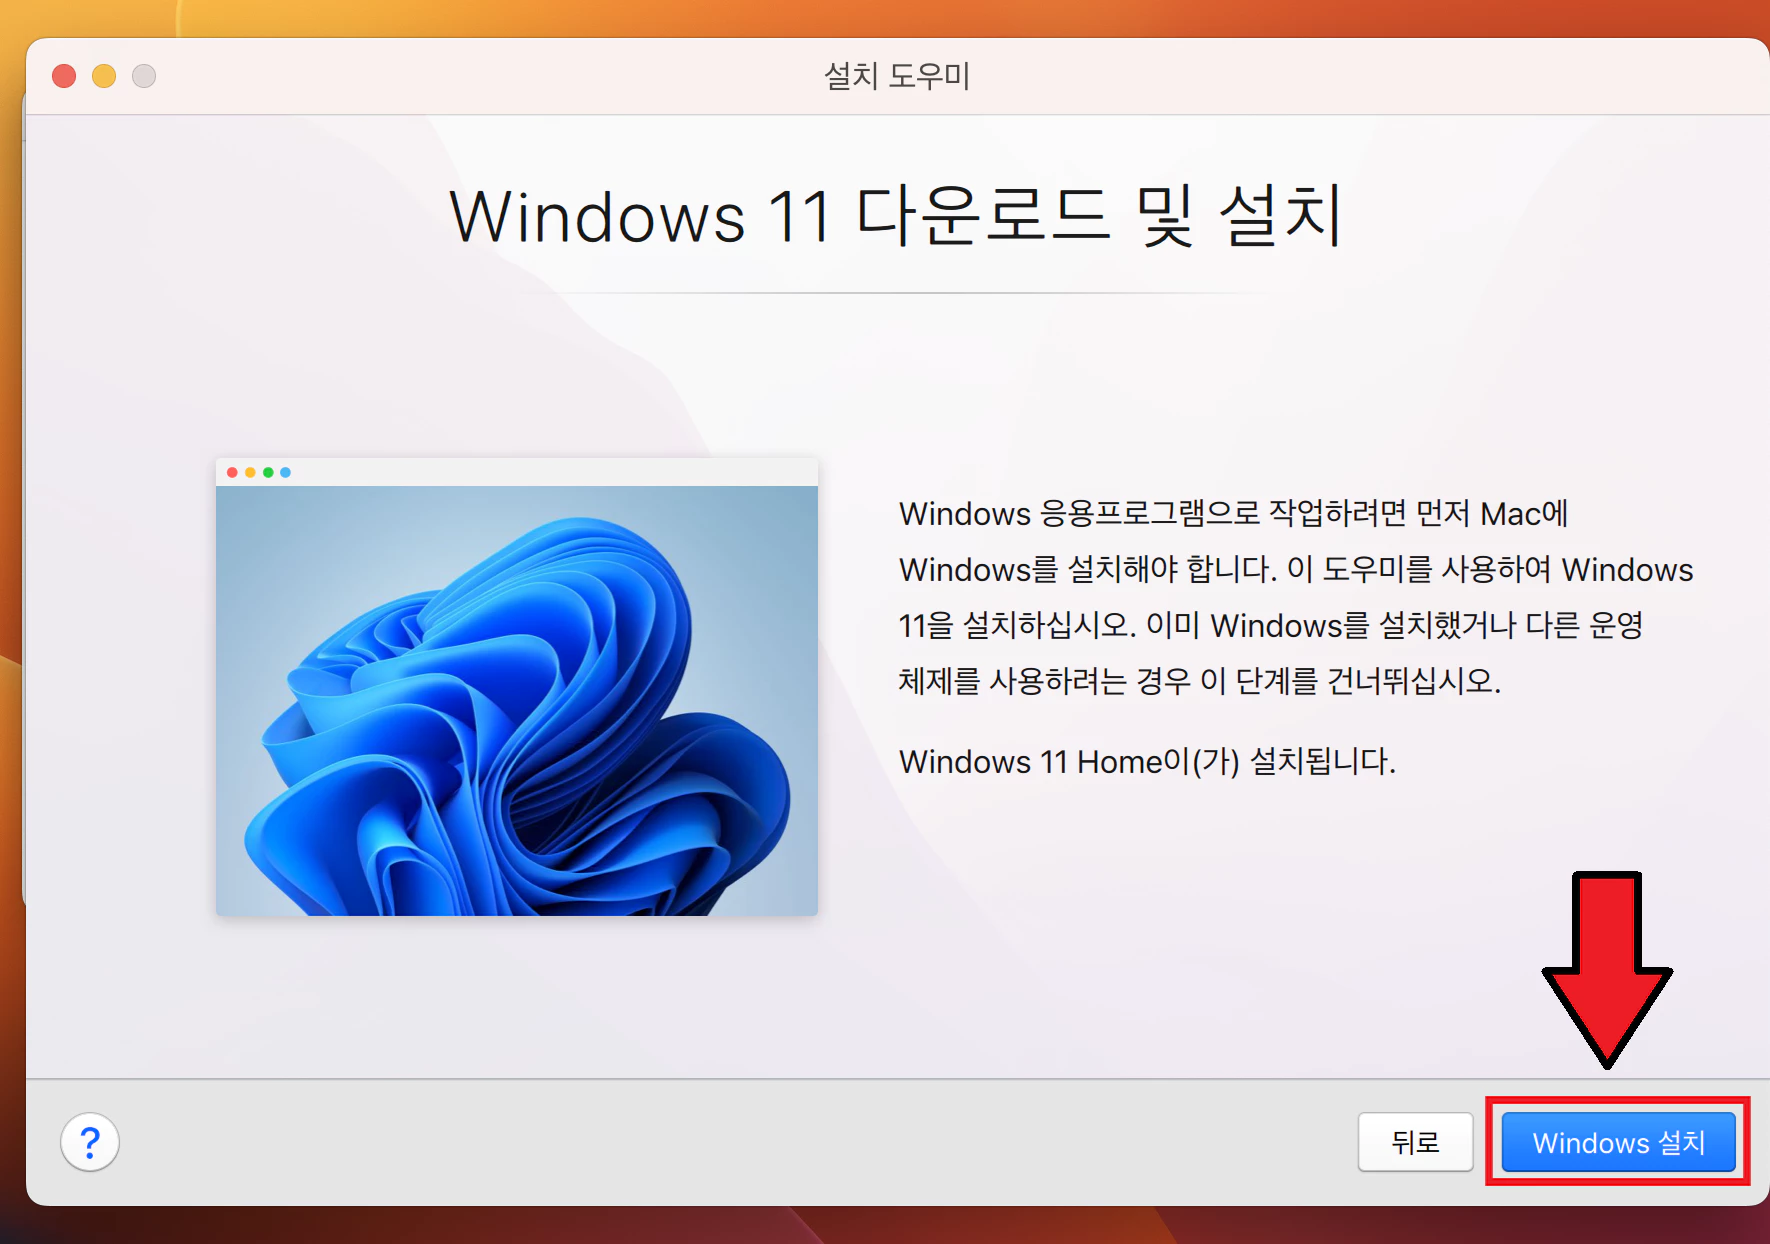1770x1244 pixels.
Task: Click the Windows 11 다운로드 및 설치 heading
Action: pyautogui.click(x=897, y=216)
